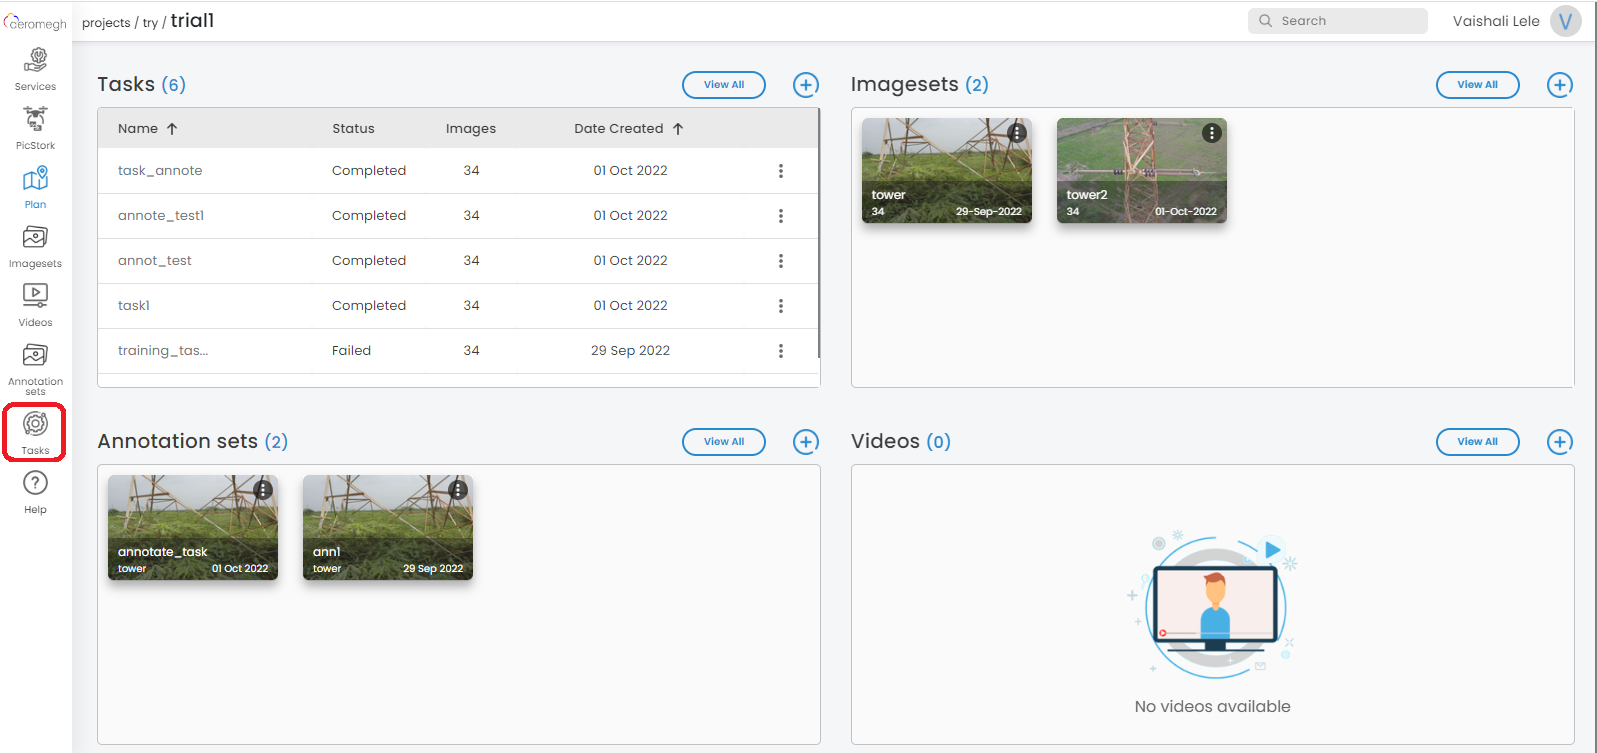Add a new task with plus icon
Viewport: 1597px width, 753px height.
pyautogui.click(x=806, y=85)
